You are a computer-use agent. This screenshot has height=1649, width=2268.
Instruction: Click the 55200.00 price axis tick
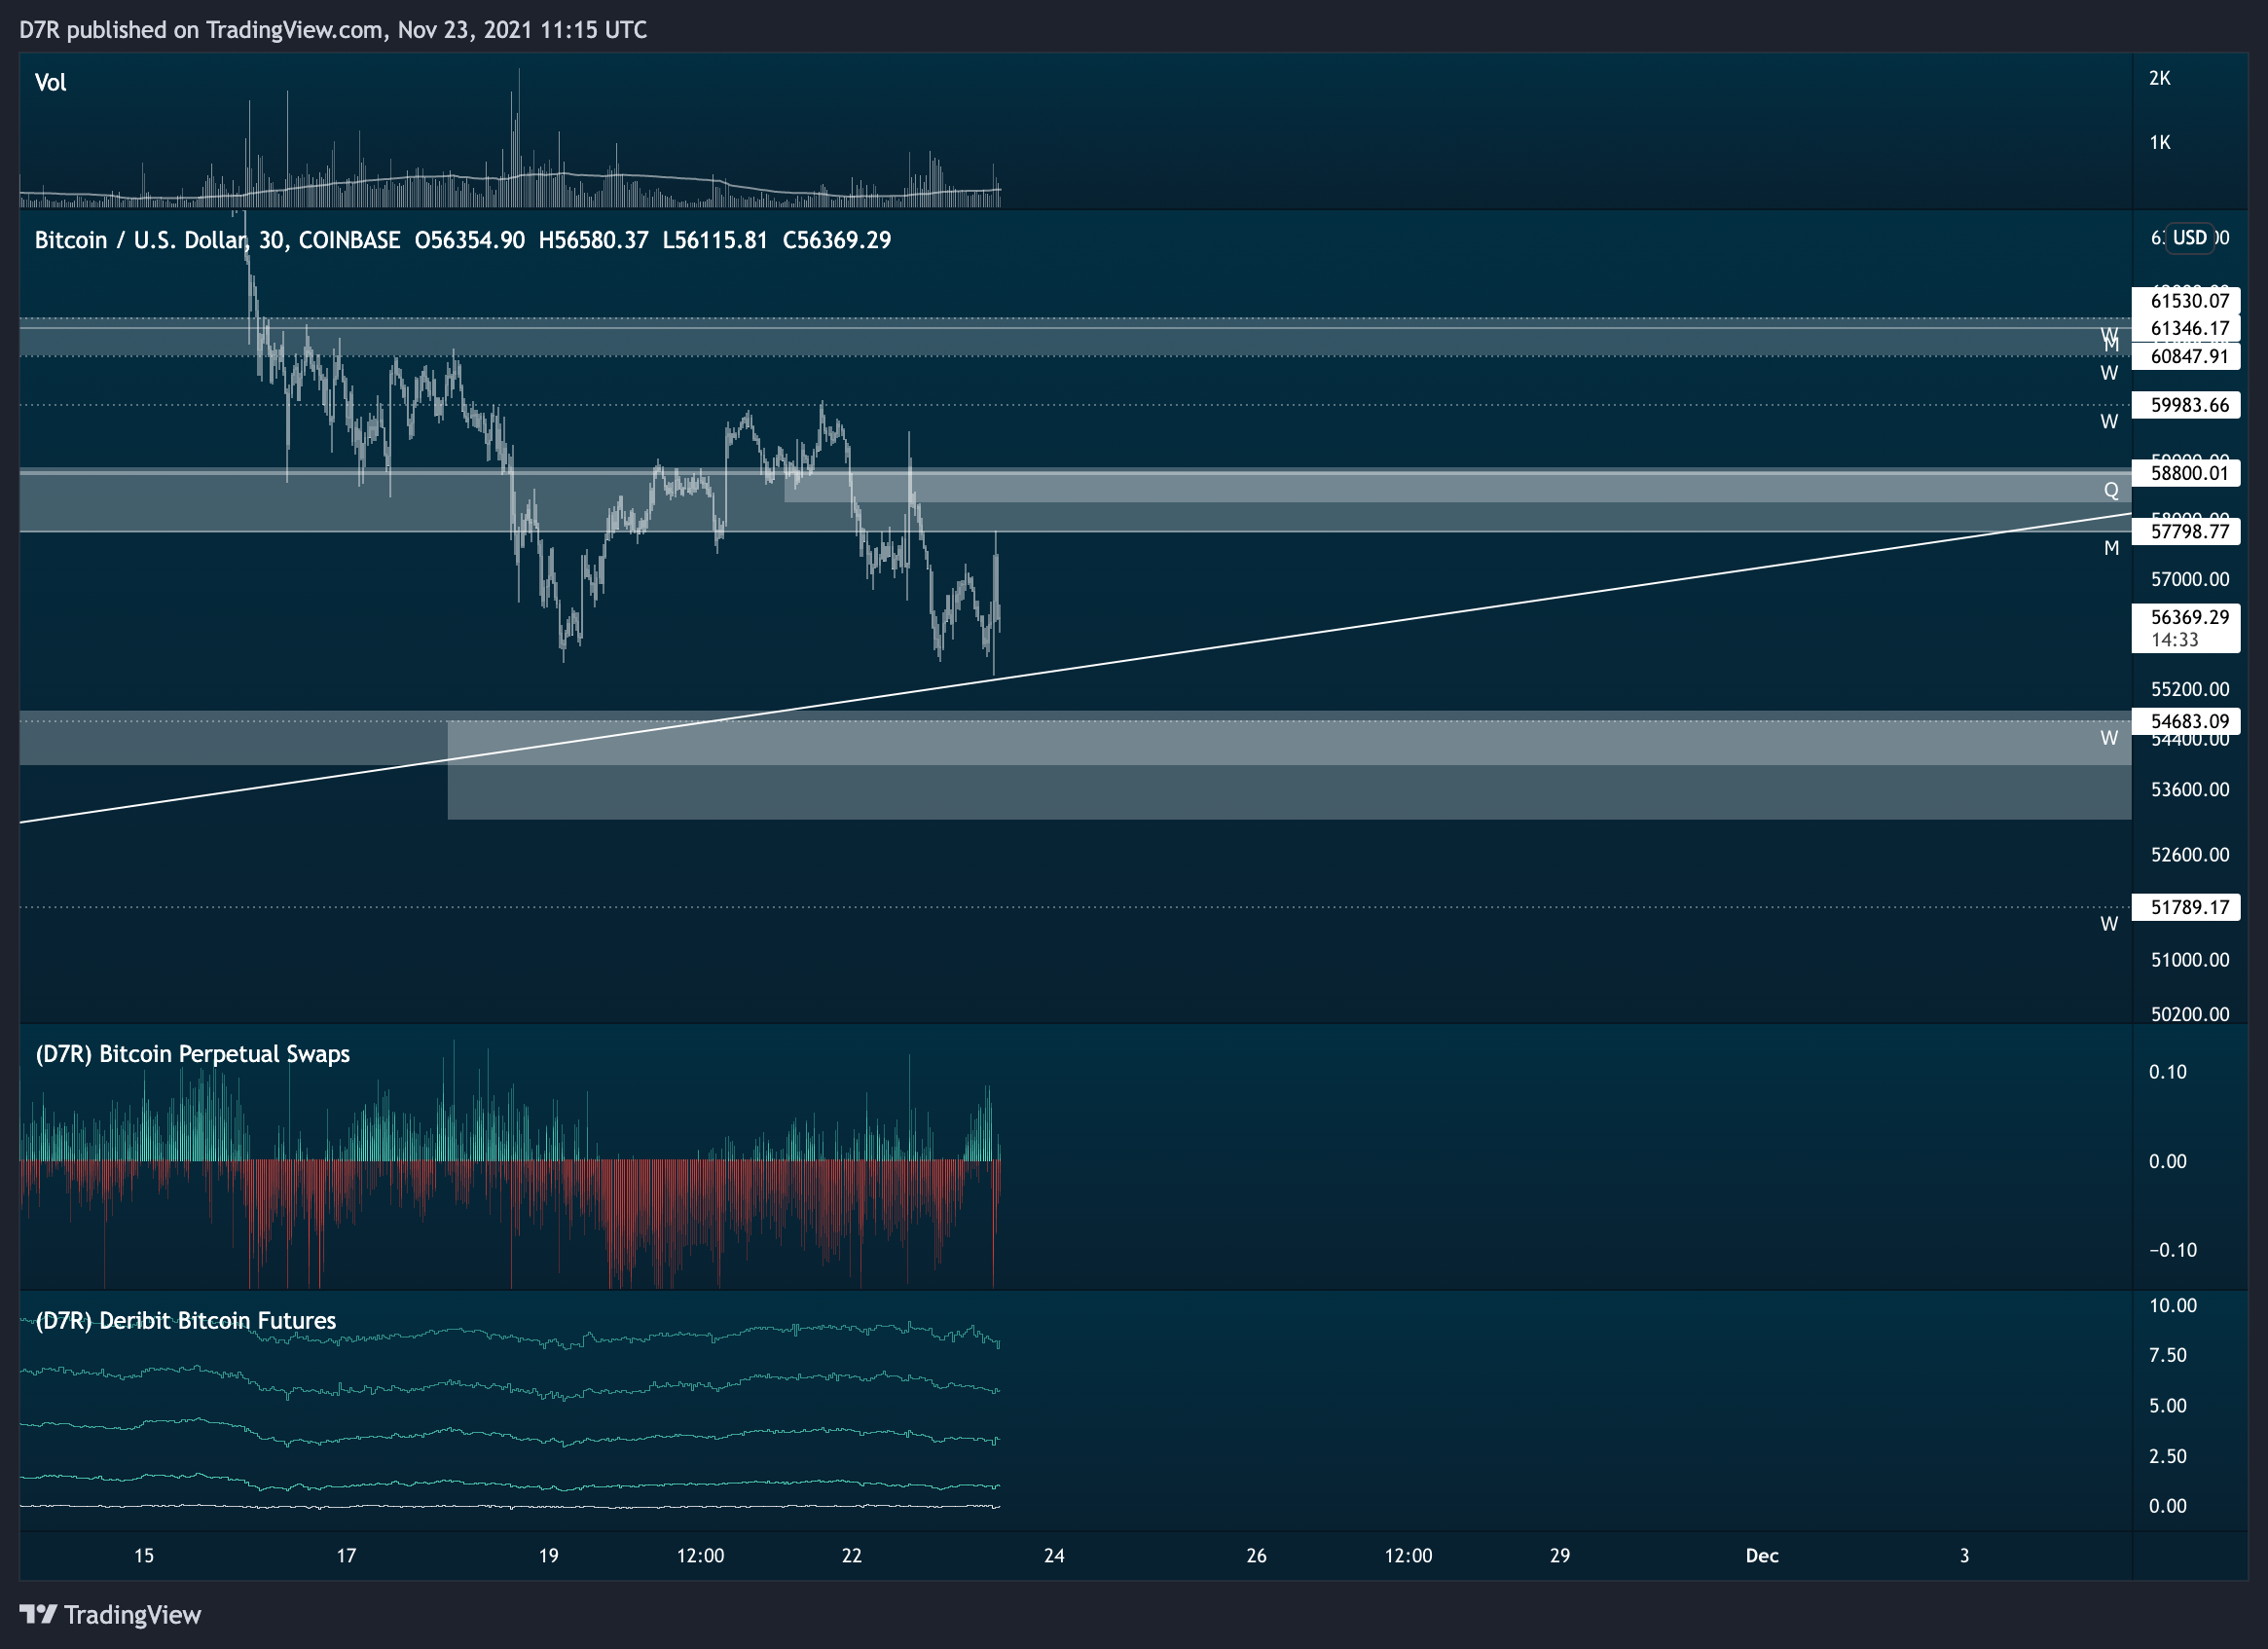tap(2190, 689)
